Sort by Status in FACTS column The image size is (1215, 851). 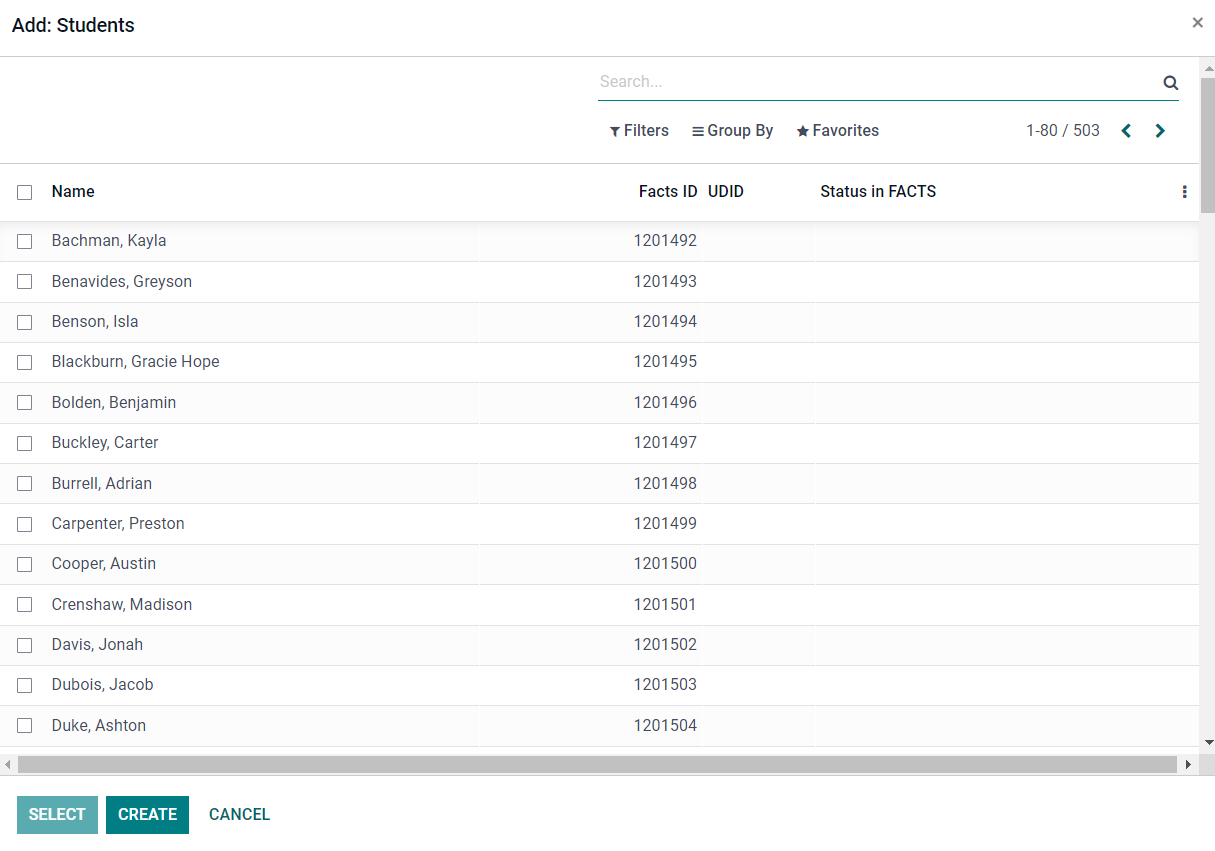tap(878, 191)
